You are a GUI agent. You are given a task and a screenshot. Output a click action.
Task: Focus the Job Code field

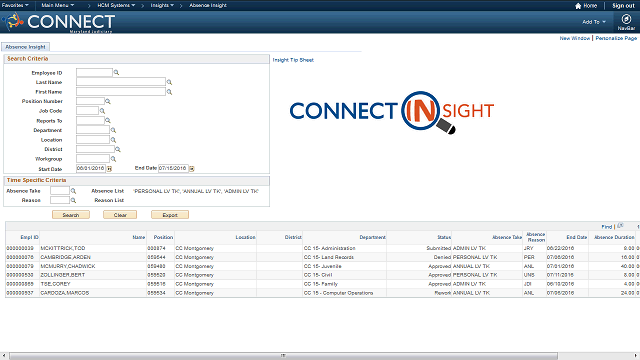pos(87,111)
